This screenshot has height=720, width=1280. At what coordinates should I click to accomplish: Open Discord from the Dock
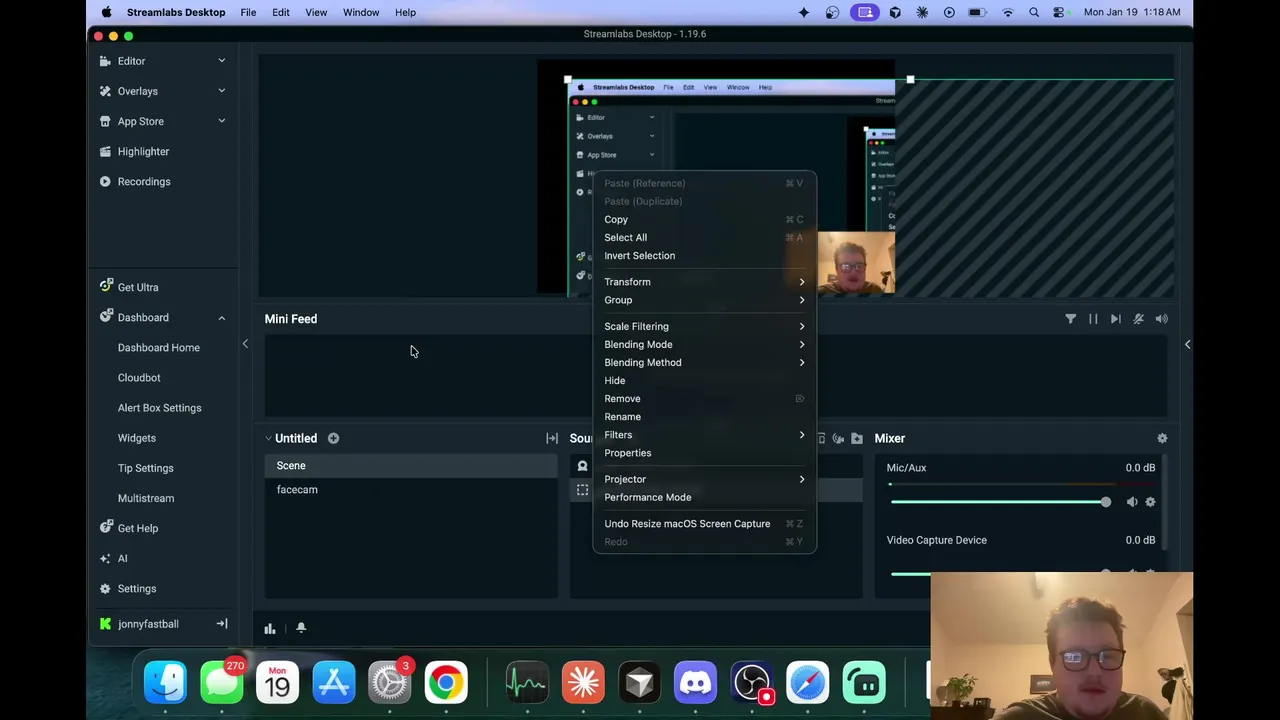point(695,683)
